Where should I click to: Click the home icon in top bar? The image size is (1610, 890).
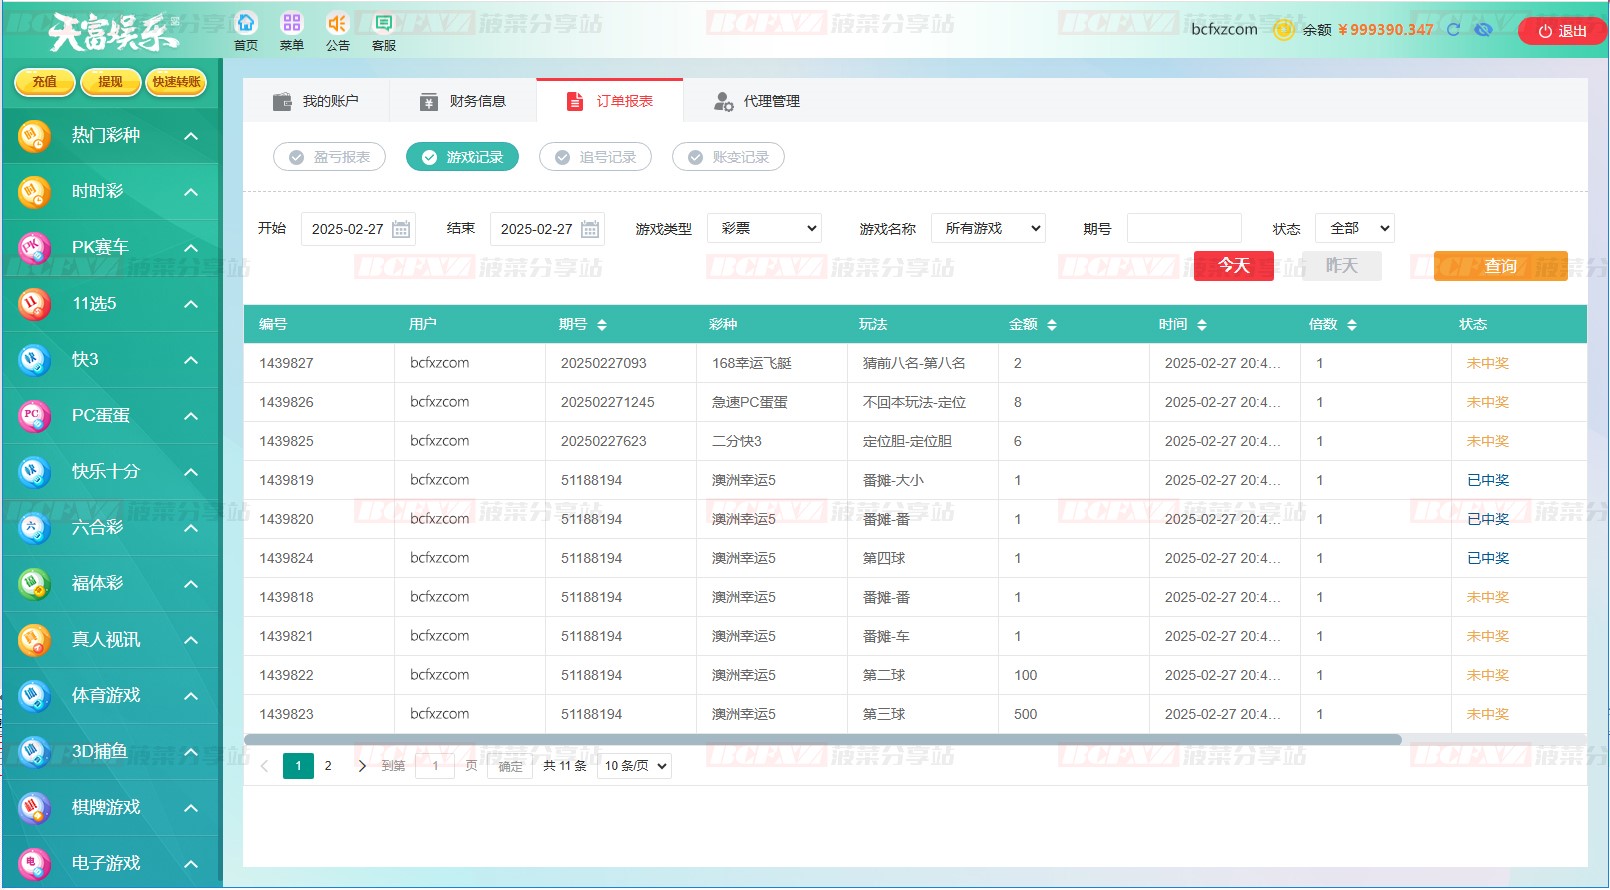pyautogui.click(x=246, y=23)
